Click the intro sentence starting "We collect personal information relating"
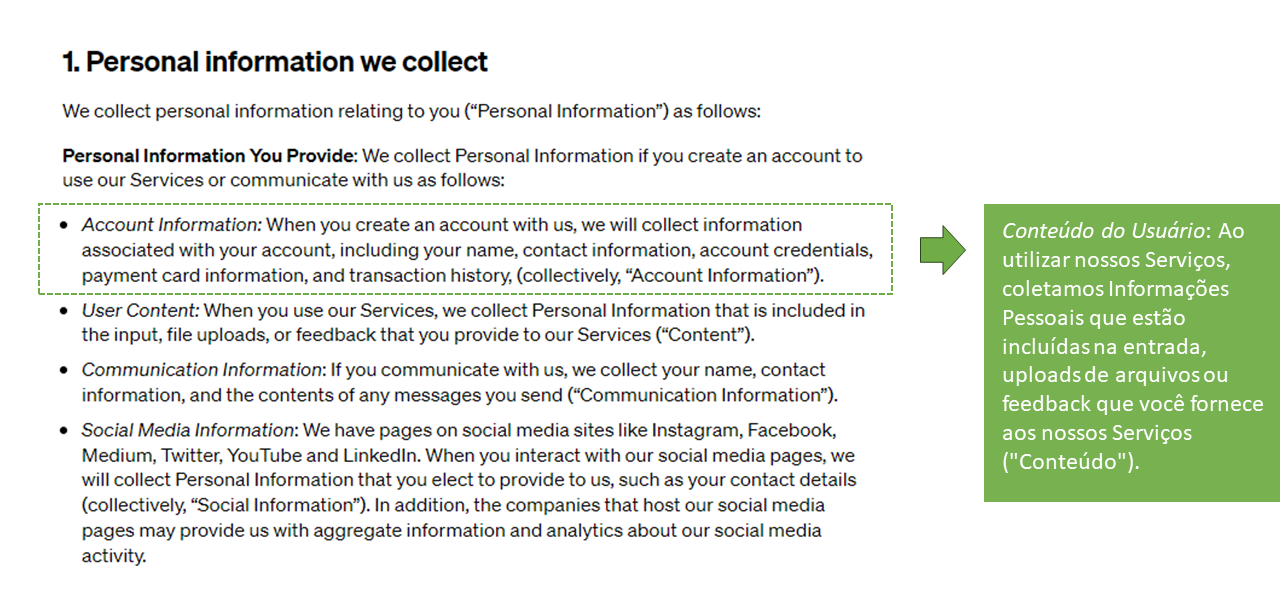 tap(411, 111)
